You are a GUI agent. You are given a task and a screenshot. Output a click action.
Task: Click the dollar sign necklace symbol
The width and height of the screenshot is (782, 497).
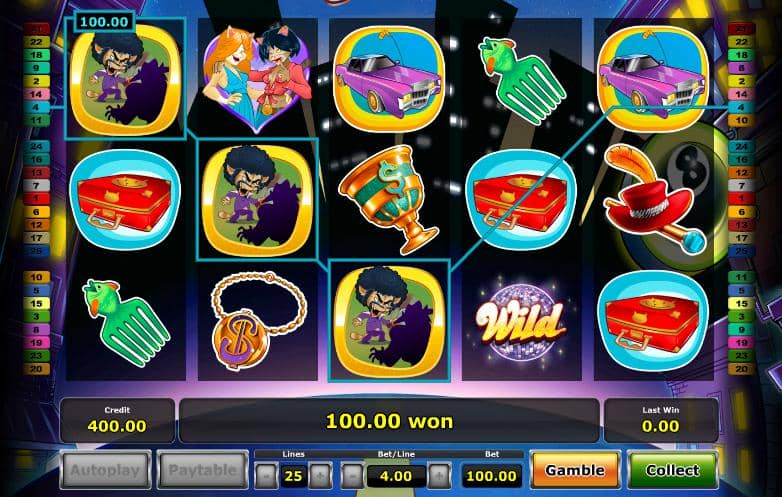point(257,320)
